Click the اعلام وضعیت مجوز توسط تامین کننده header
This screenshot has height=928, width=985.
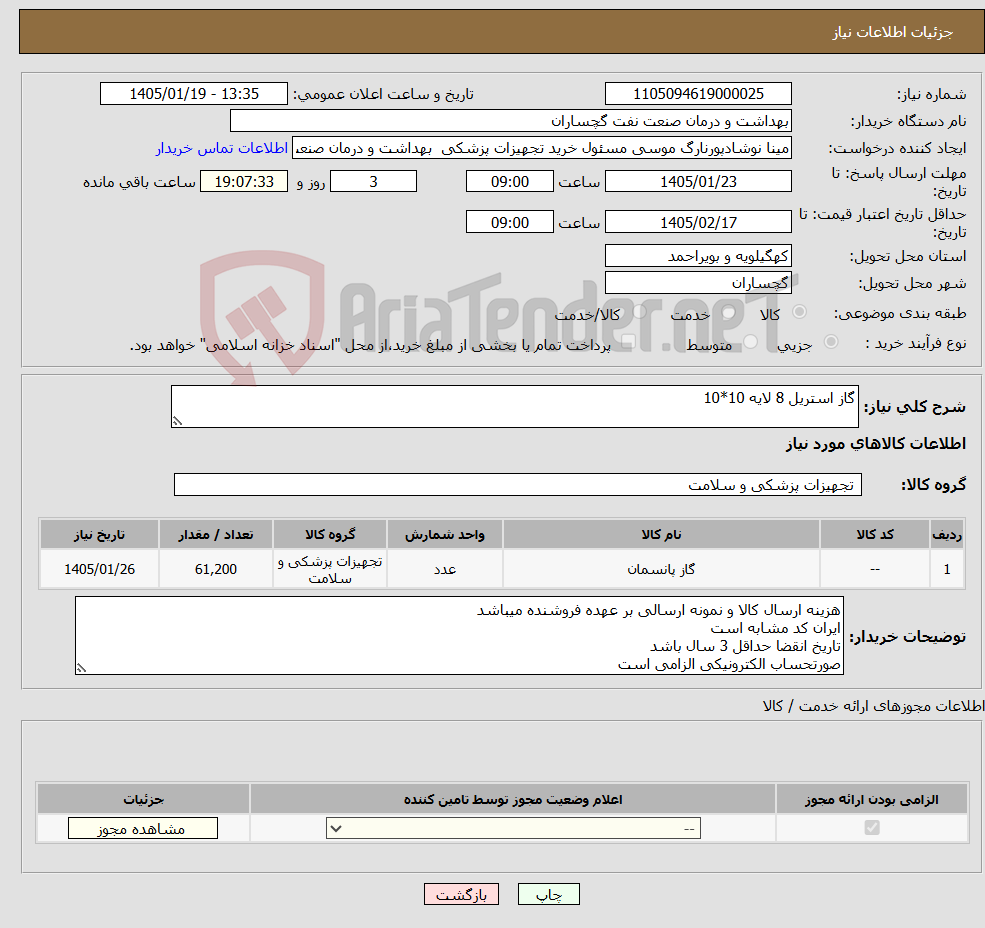pos(513,799)
